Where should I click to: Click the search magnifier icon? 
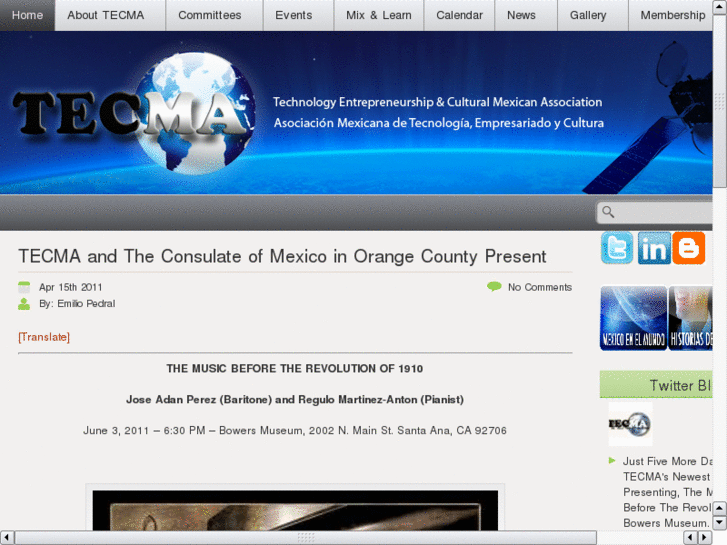point(608,212)
